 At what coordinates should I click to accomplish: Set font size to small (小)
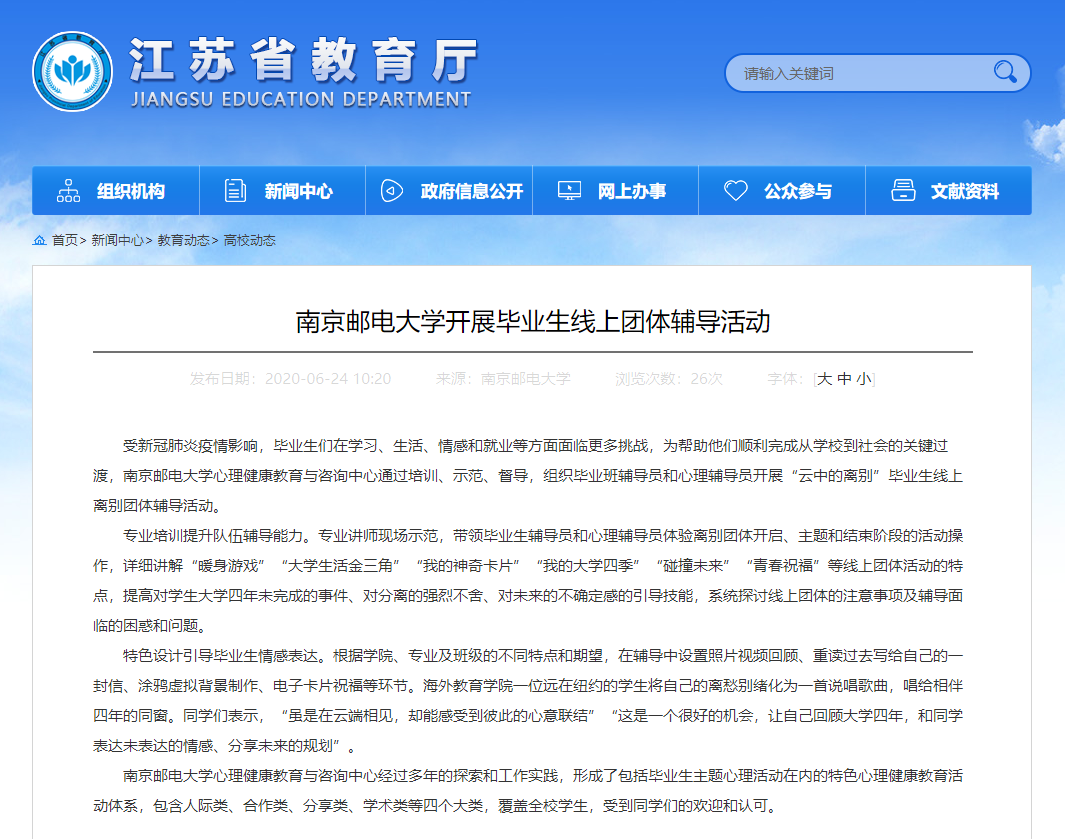tap(864, 379)
